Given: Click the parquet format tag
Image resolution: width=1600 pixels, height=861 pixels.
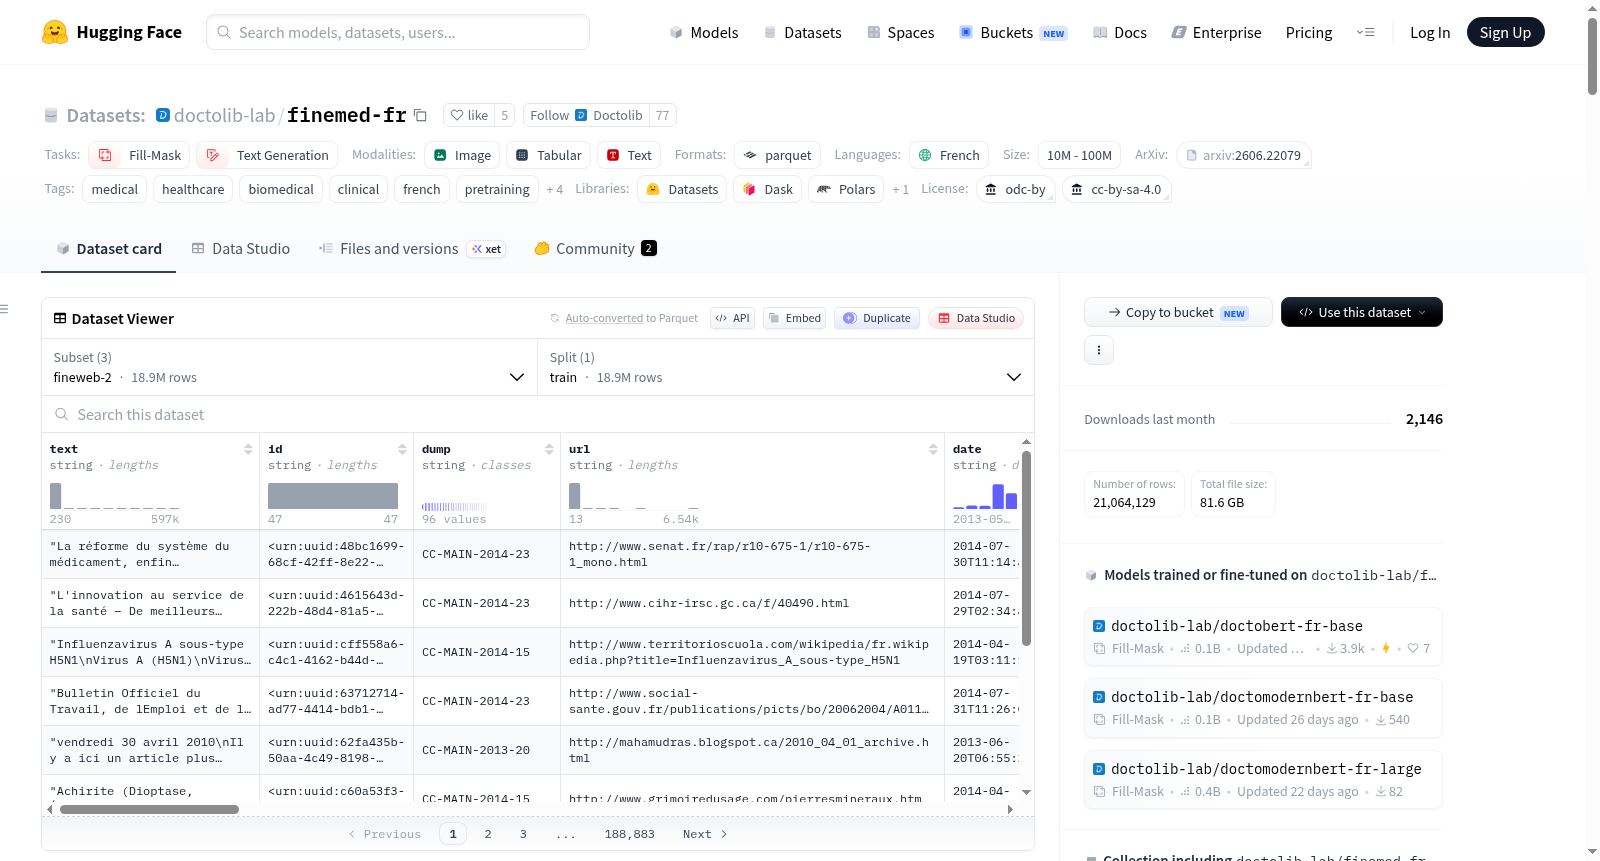Looking at the screenshot, I should coord(778,155).
